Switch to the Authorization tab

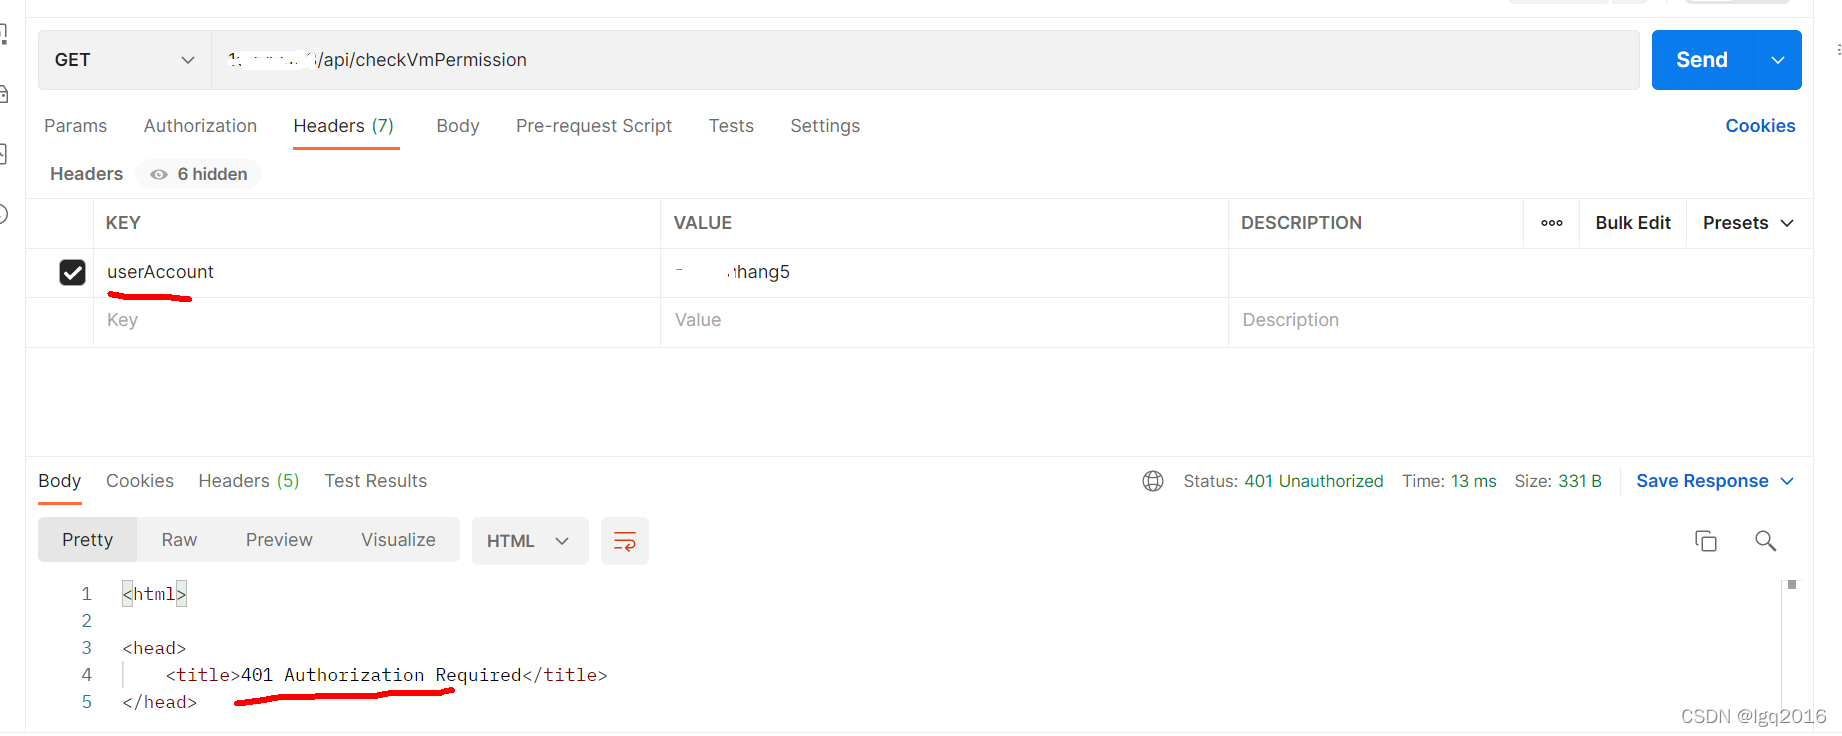tap(200, 126)
